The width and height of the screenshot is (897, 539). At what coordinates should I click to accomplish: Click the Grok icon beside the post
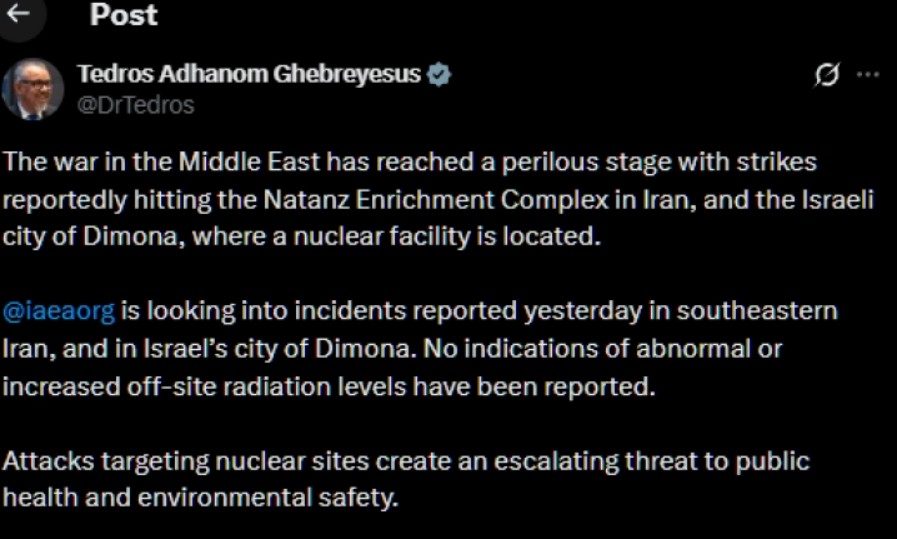(827, 75)
